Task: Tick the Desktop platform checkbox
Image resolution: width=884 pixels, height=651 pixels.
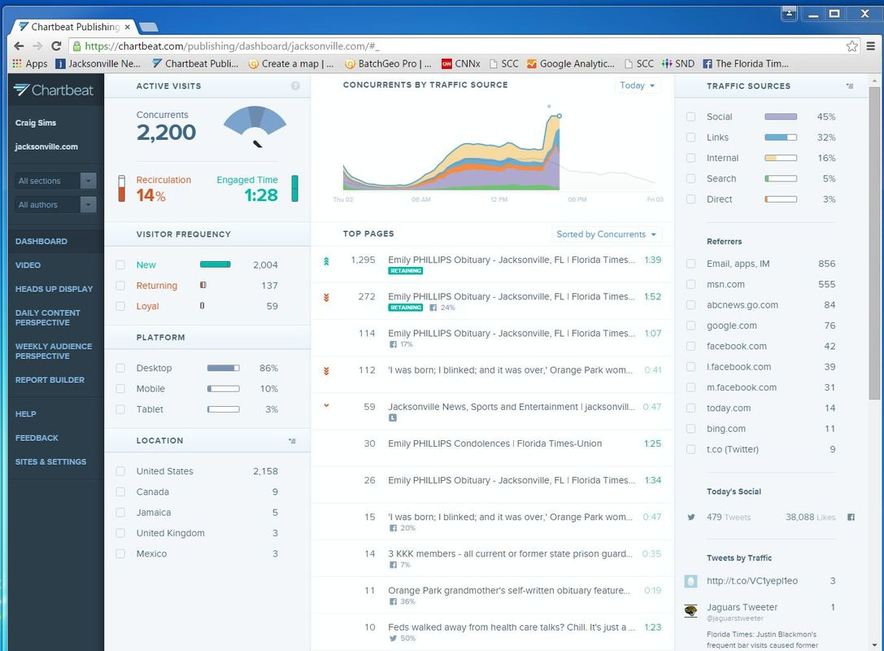Action: click(x=120, y=368)
